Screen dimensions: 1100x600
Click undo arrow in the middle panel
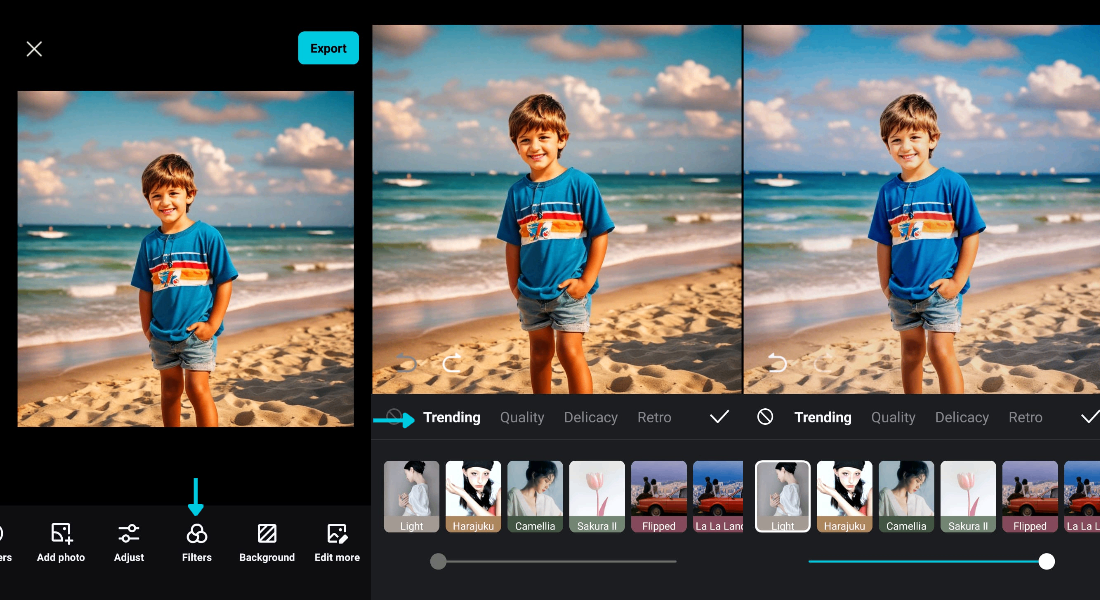[x=406, y=363]
